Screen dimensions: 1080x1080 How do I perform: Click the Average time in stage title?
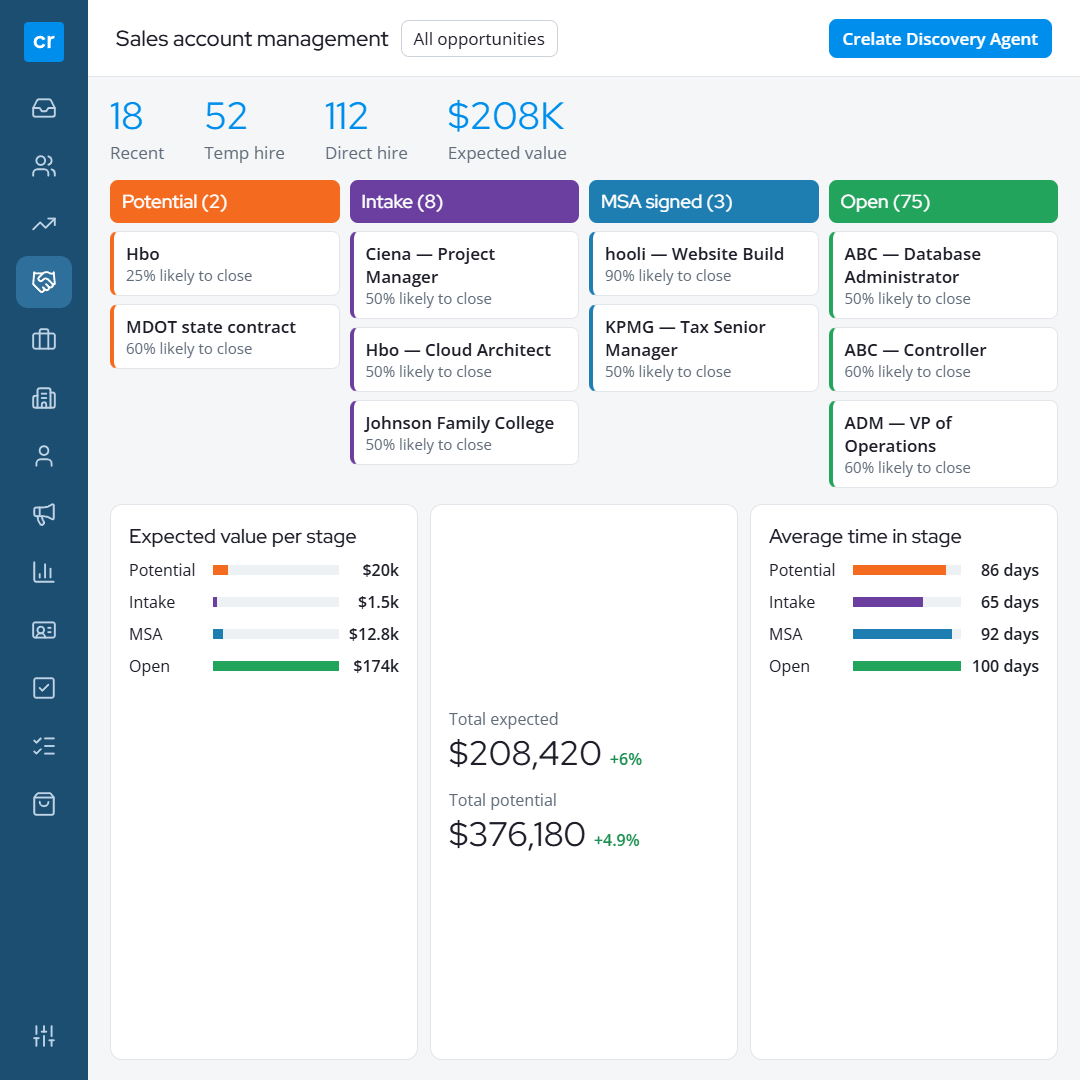coord(864,536)
